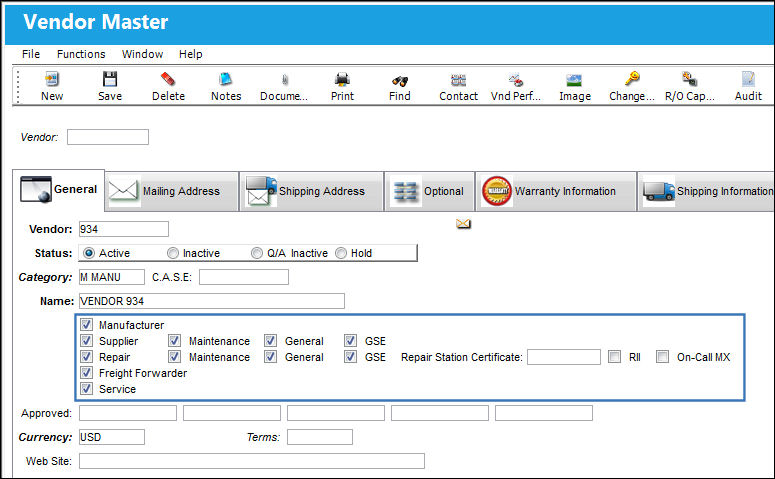The height and width of the screenshot is (479, 775).
Task: Select the Inactive status radio button
Action: pos(172,253)
